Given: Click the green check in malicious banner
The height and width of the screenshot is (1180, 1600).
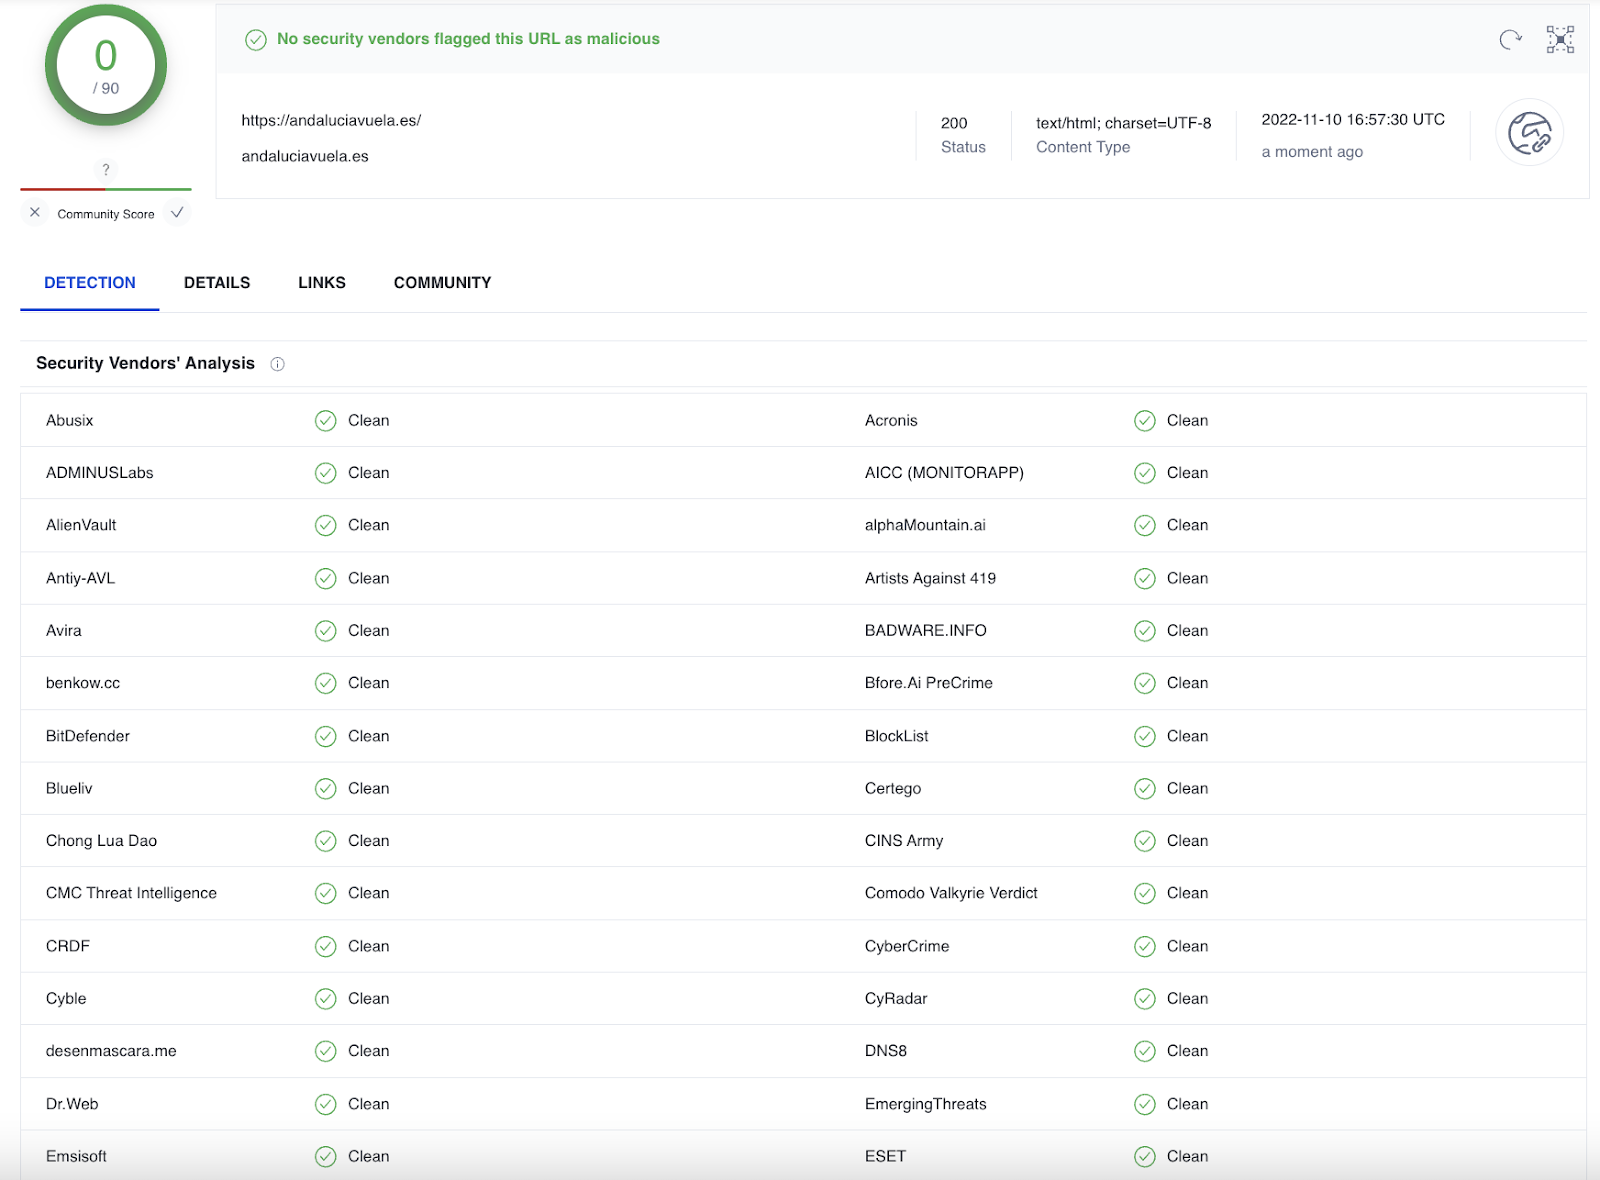Looking at the screenshot, I should coord(256,39).
